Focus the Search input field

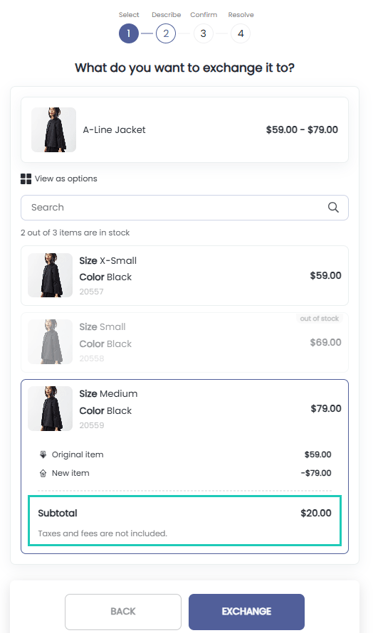tap(184, 208)
